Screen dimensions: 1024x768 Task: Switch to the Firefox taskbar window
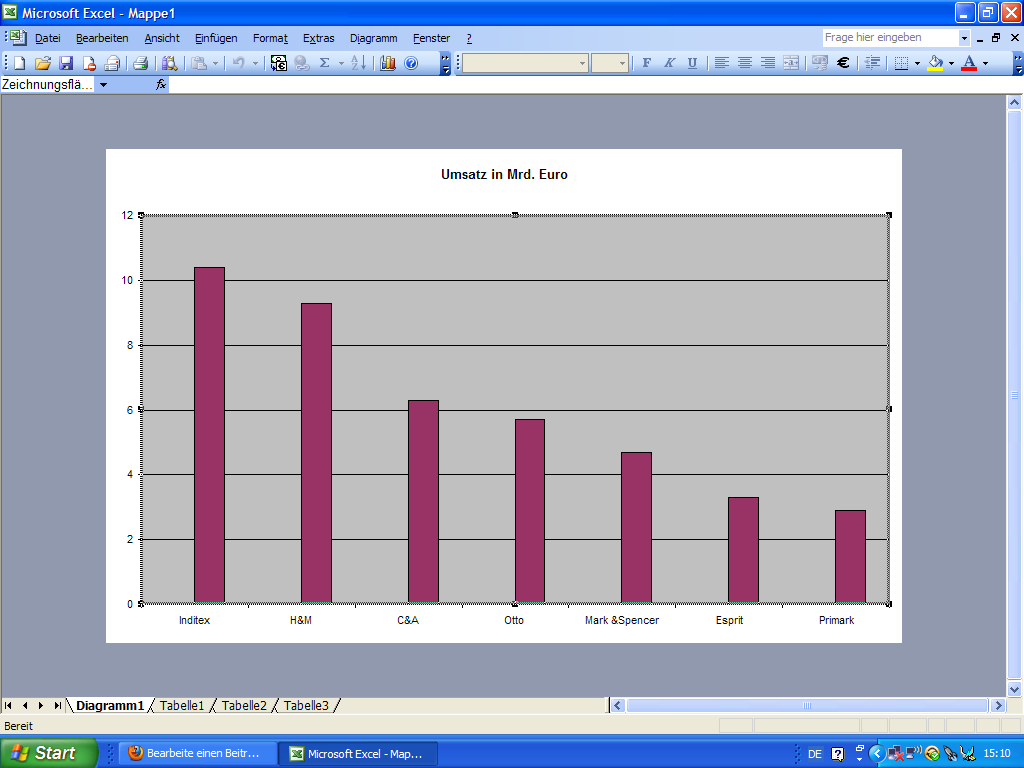click(x=196, y=753)
